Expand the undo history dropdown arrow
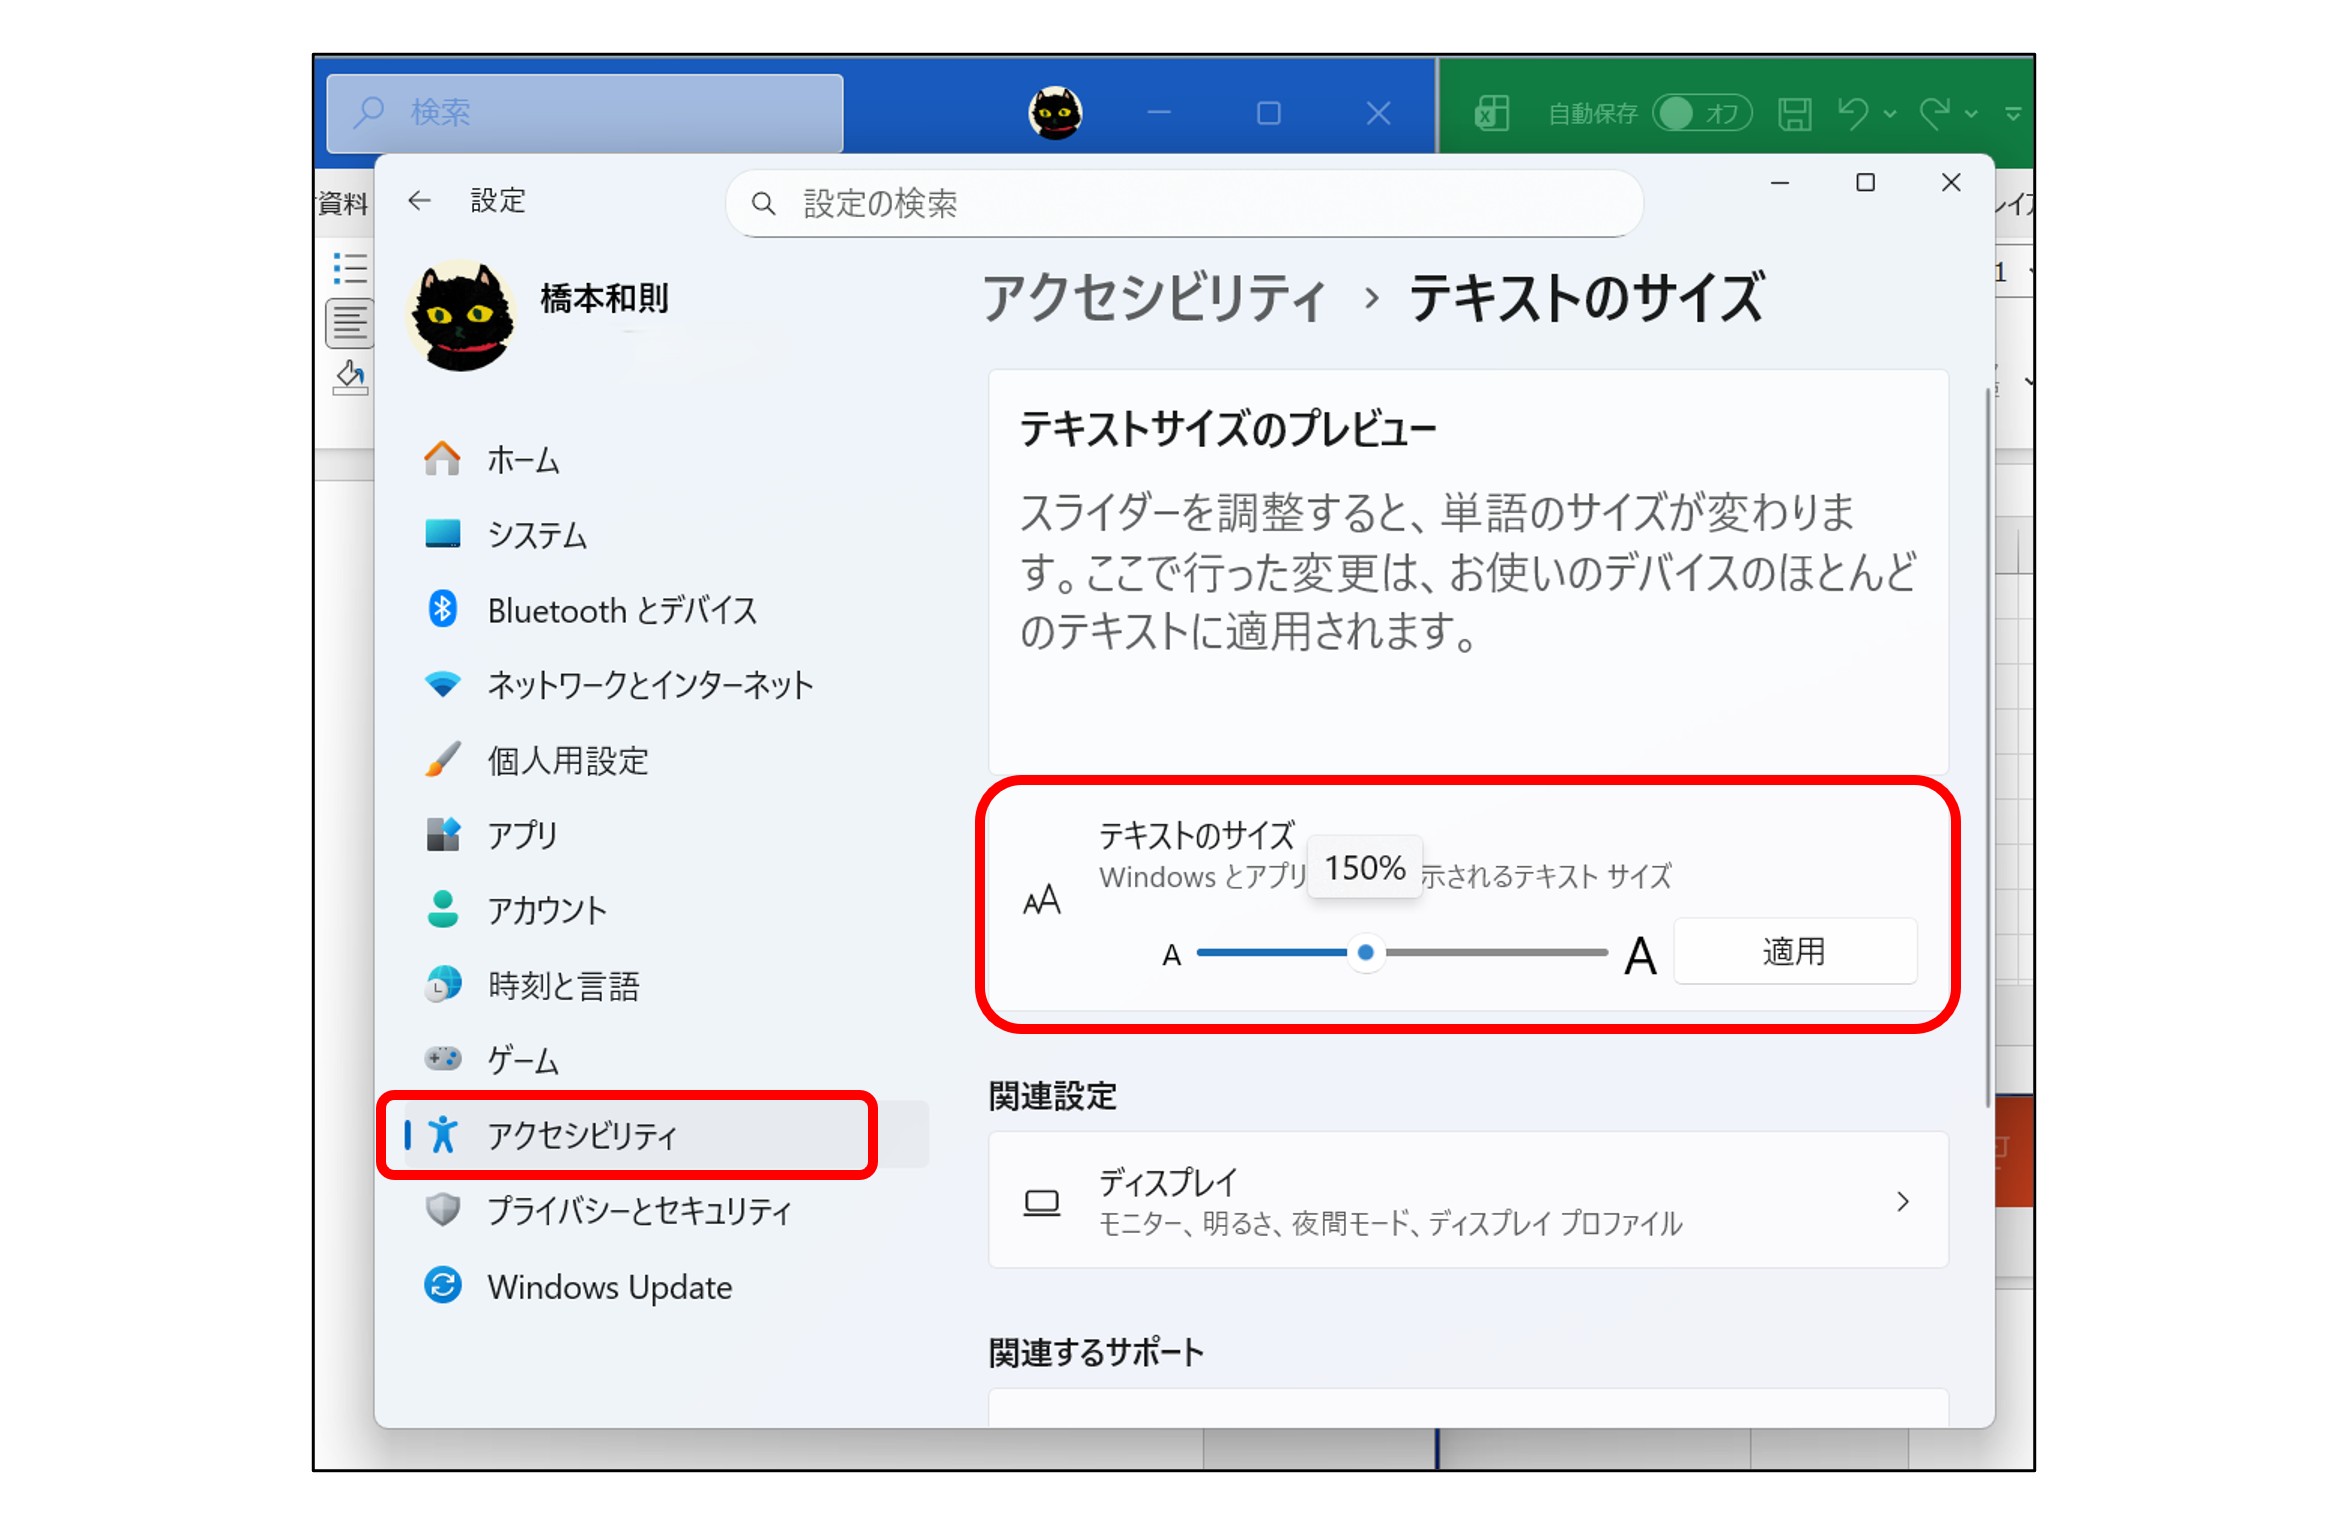 [x=1889, y=115]
